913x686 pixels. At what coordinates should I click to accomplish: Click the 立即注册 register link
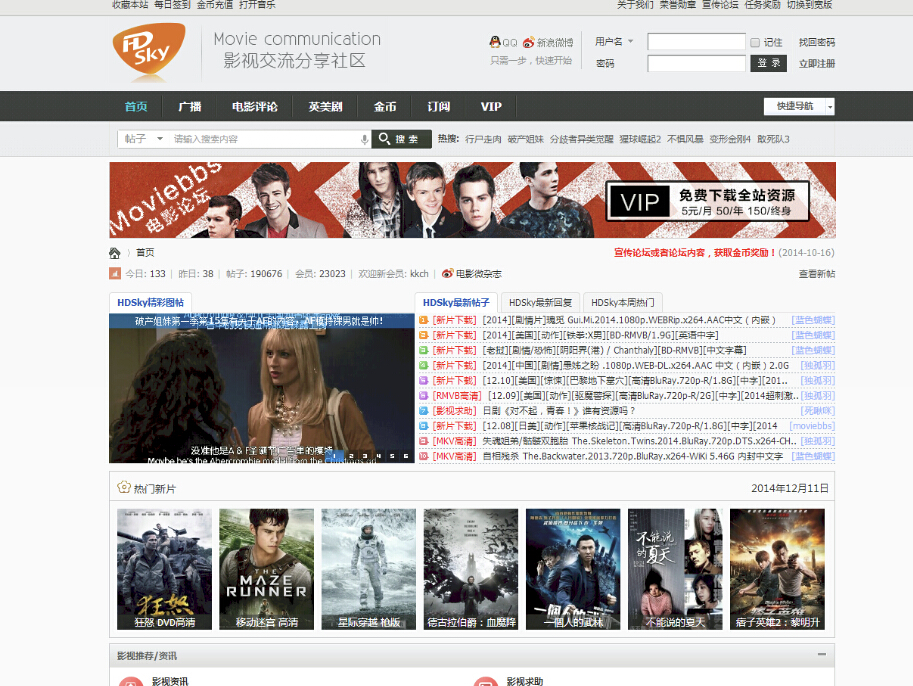click(x=816, y=63)
